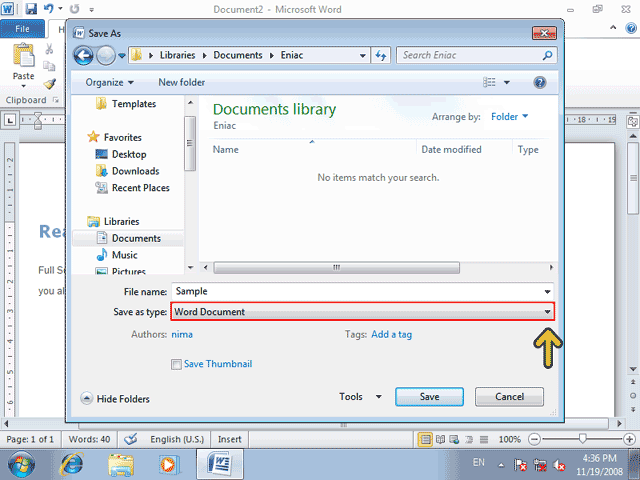Toggle Insert mode in the status bar

coord(229,440)
